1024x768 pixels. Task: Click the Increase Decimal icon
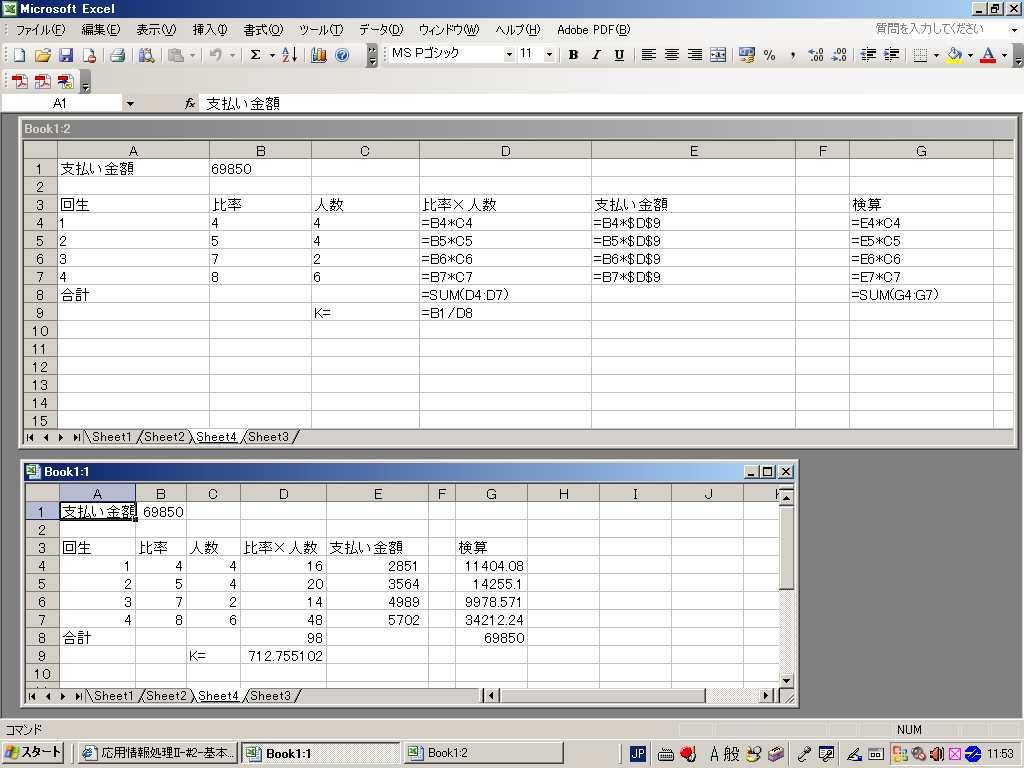coord(815,55)
